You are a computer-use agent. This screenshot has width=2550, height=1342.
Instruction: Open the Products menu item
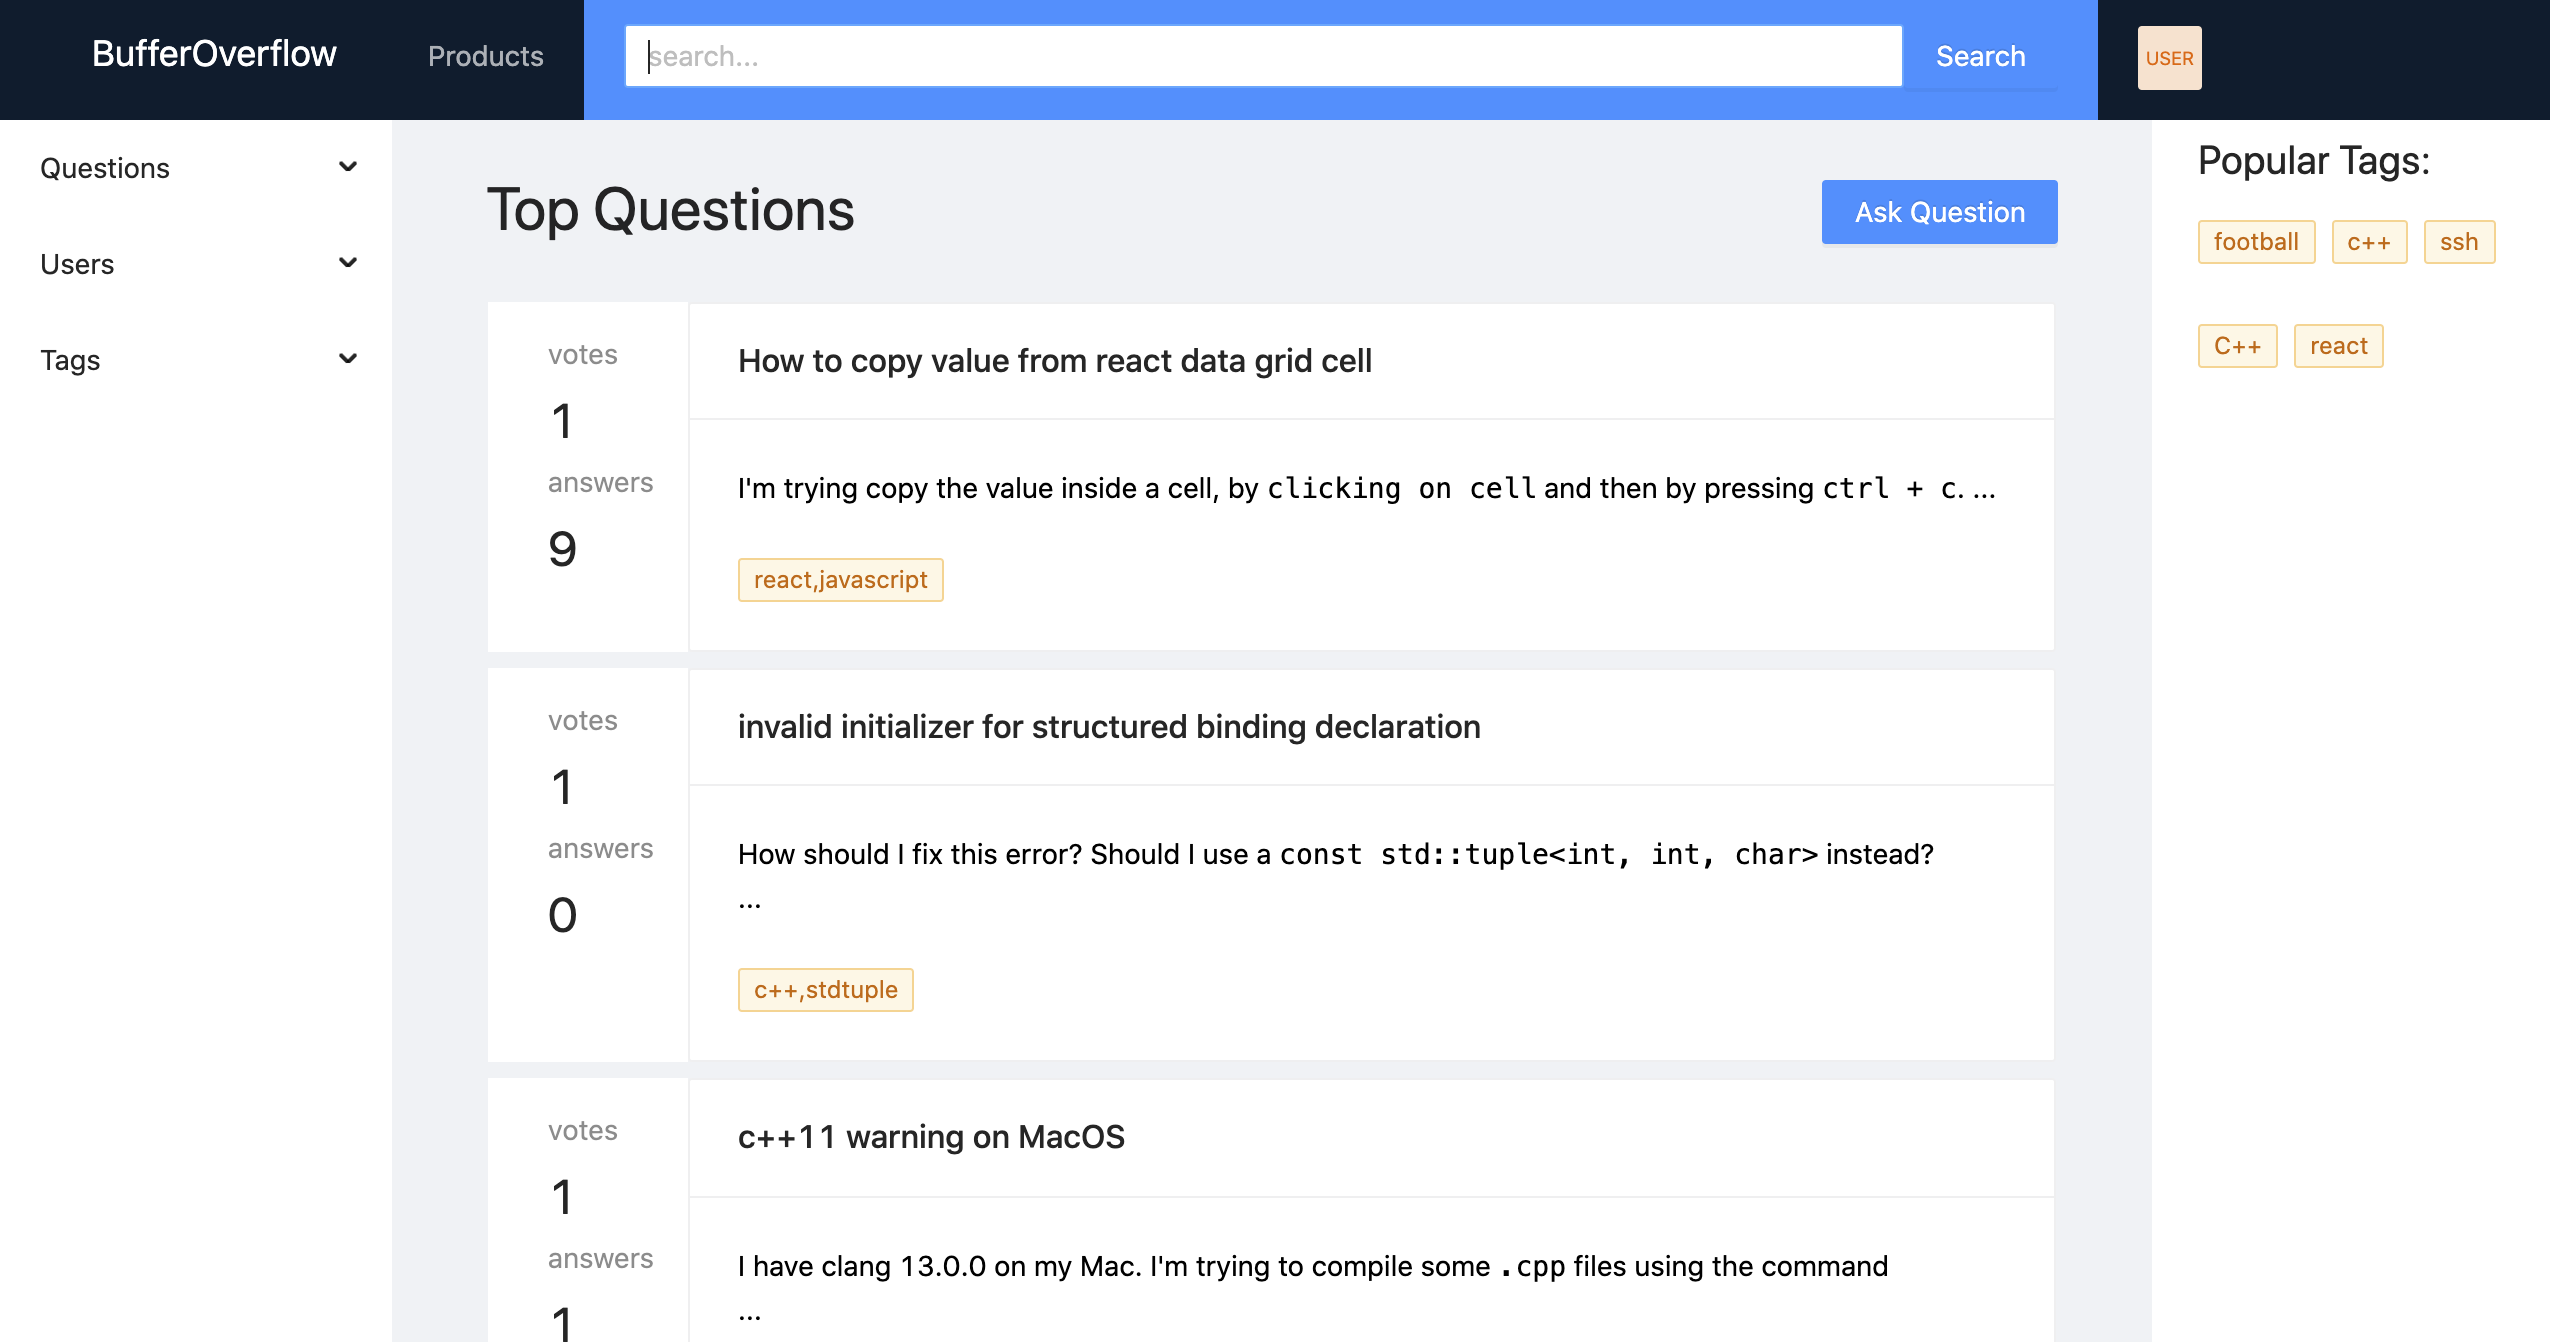point(484,56)
